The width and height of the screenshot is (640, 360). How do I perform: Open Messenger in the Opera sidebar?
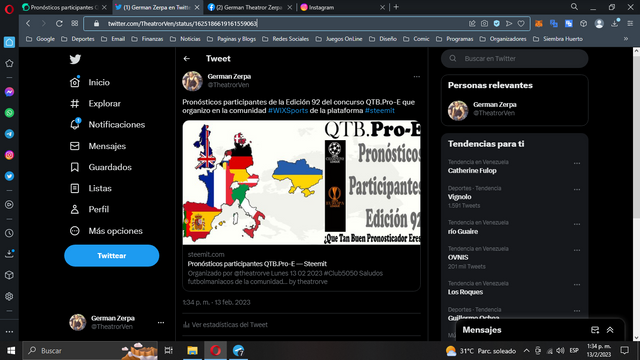coord(9,92)
